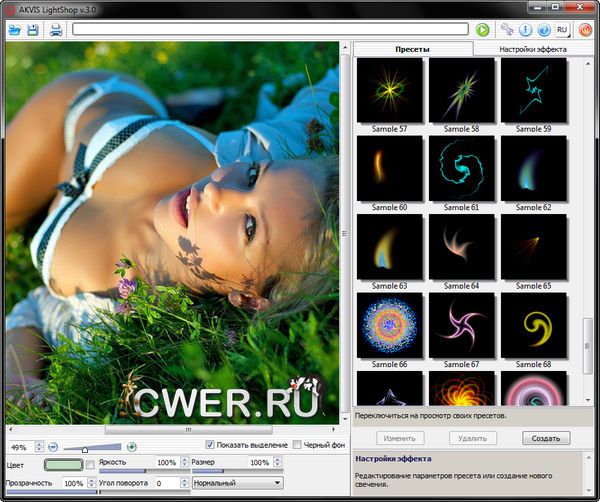Switch to the Пресеты tab
Image resolution: width=600 pixels, height=502 pixels.
tap(412, 48)
